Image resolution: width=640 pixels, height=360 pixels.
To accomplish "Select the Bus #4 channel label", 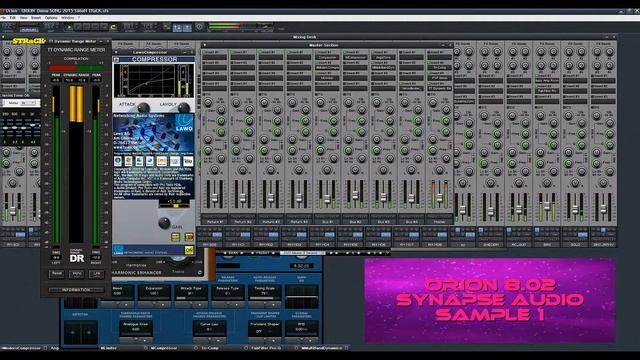I will [411, 222].
